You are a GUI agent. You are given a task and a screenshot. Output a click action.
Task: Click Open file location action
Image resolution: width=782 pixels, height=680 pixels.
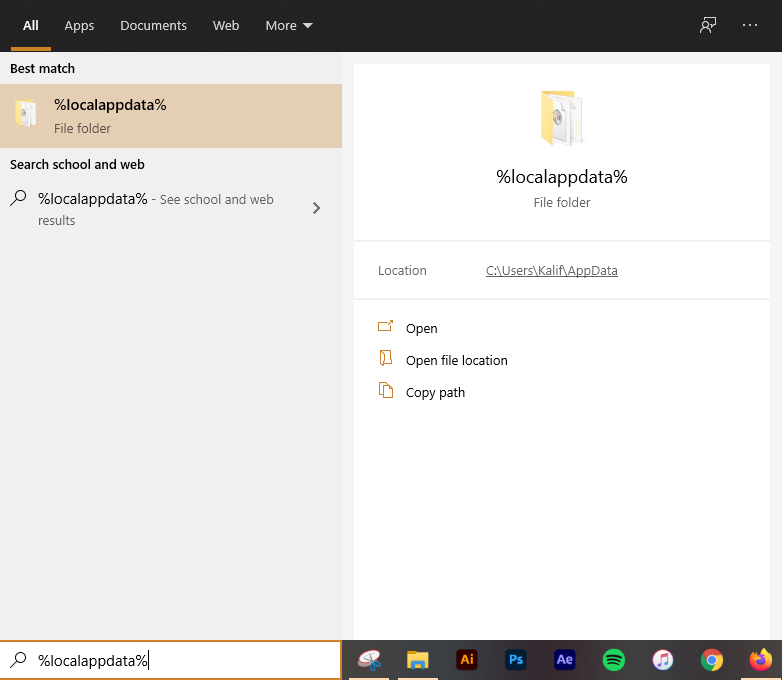(456, 360)
